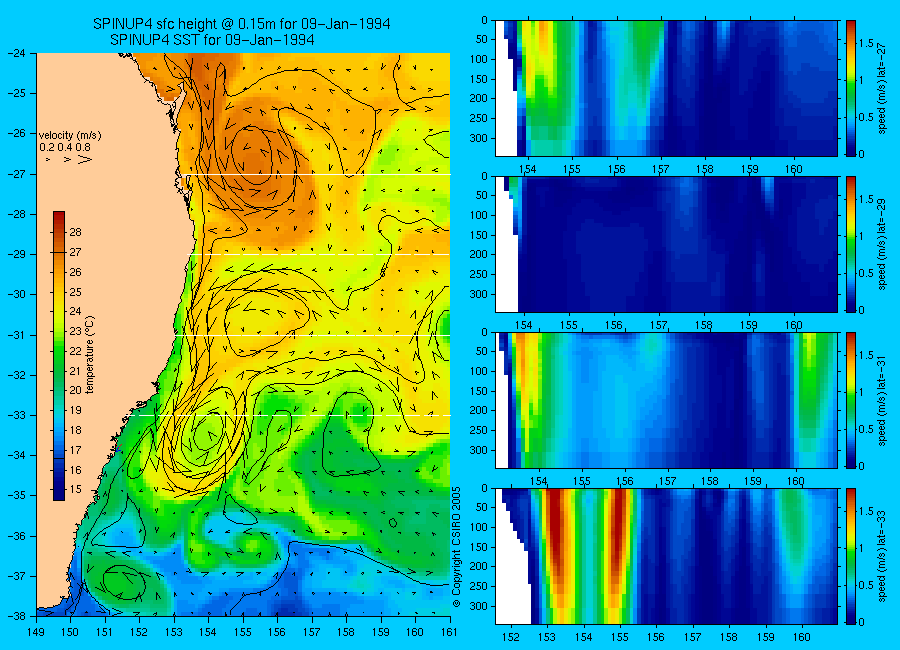Viewport: 900px width, 650px height.
Task: Select the "speed (m/s) lat=-27" label
Action: [x=883, y=88]
